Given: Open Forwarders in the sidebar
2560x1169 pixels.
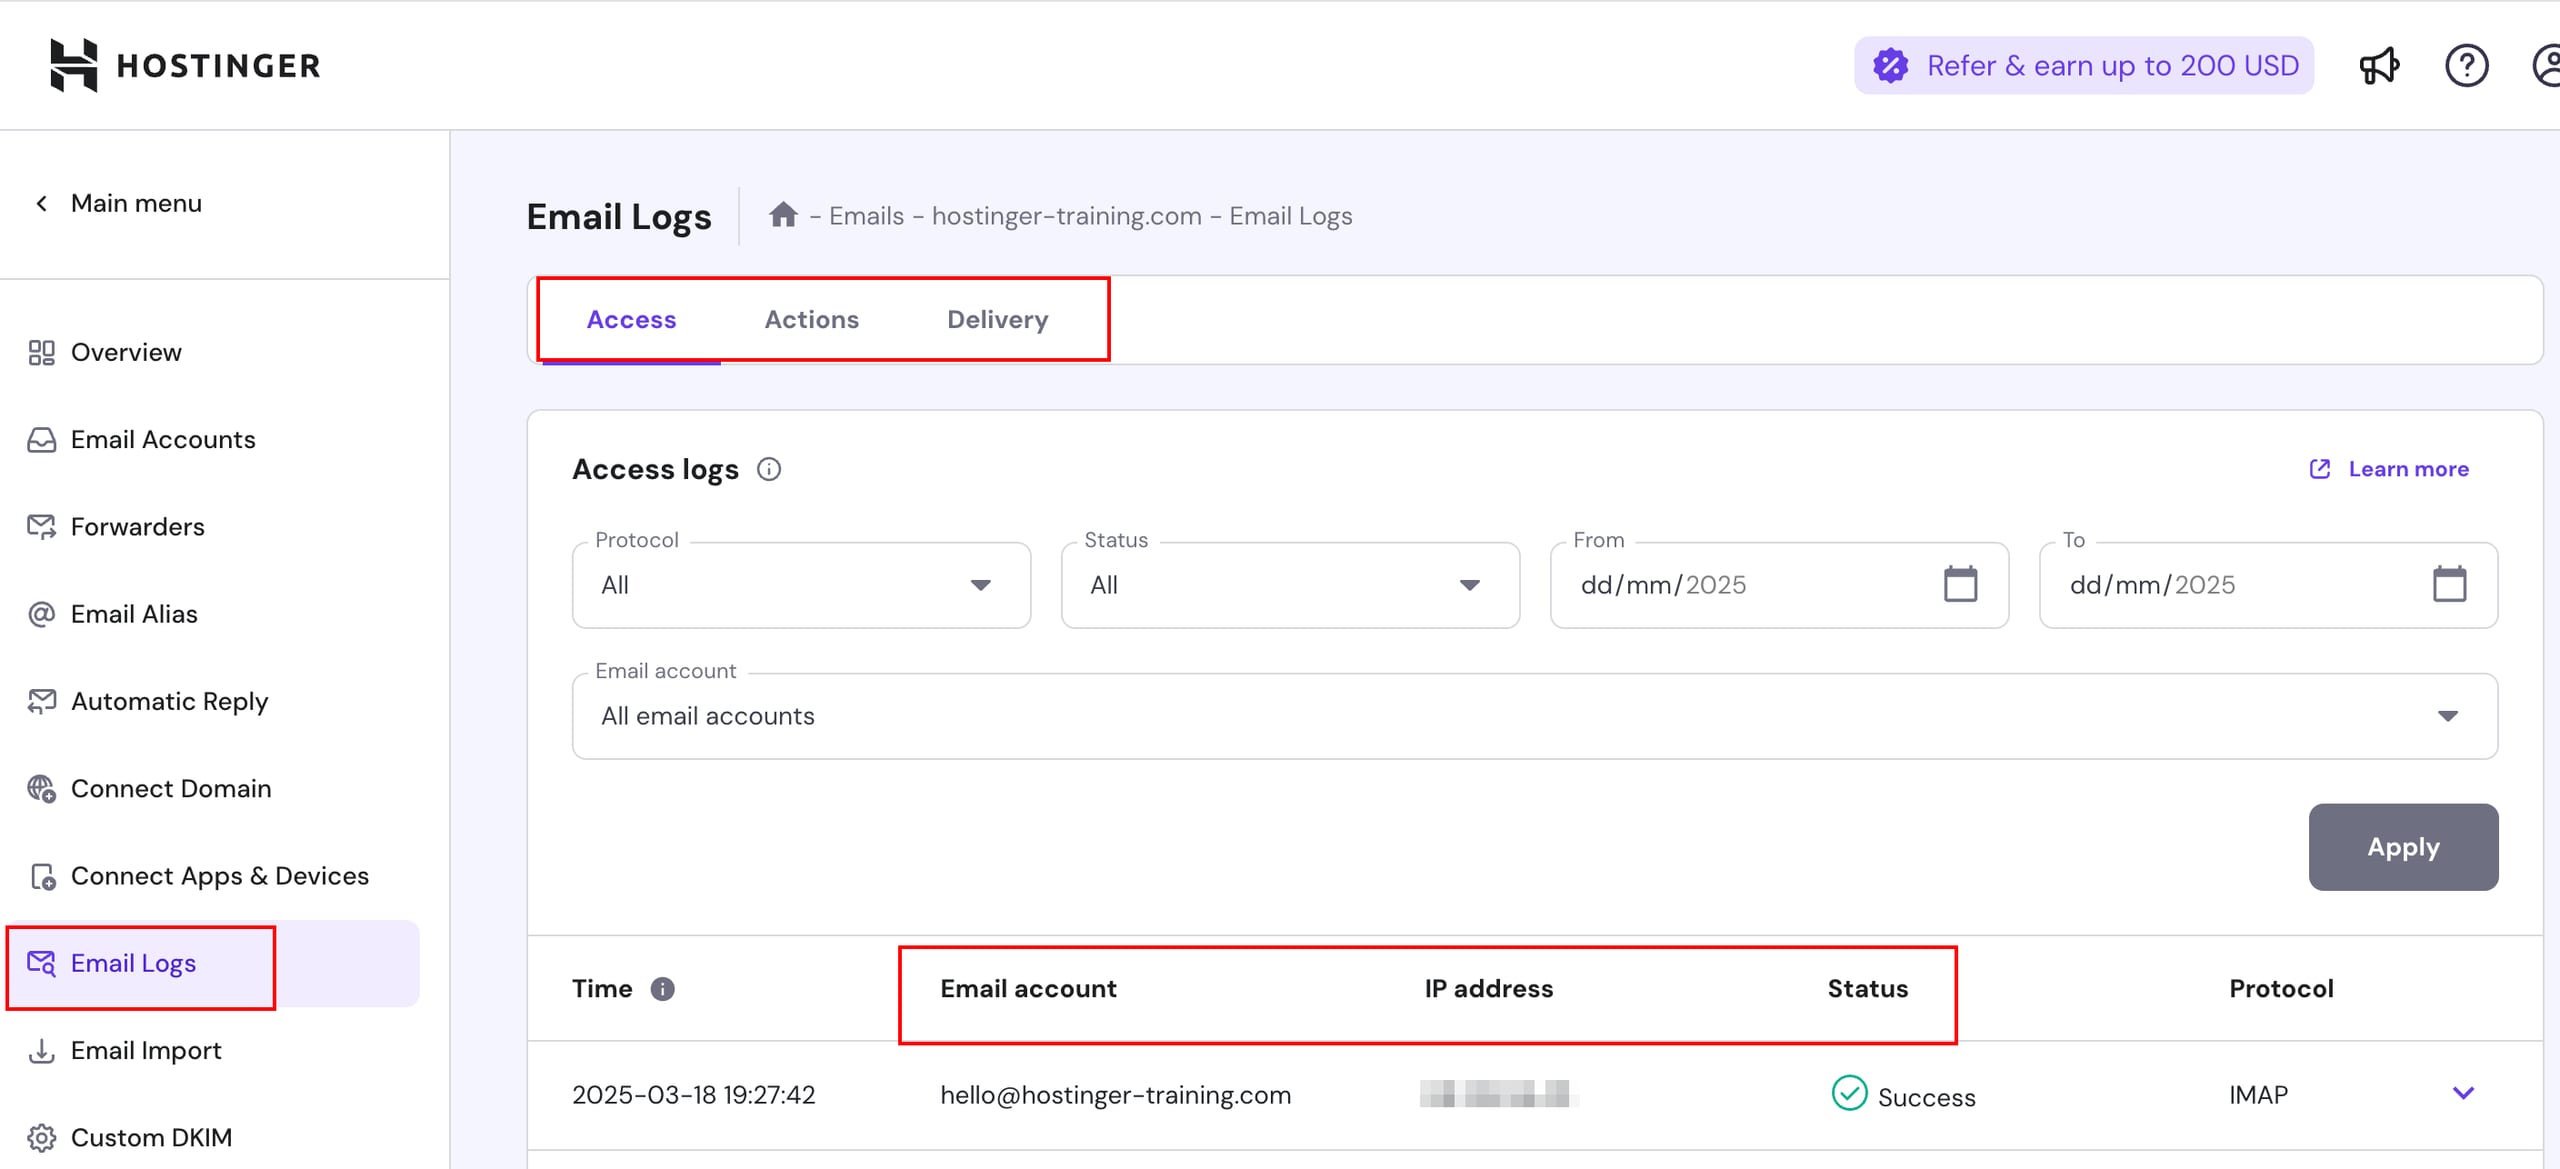Looking at the screenshot, I should click(x=137, y=527).
